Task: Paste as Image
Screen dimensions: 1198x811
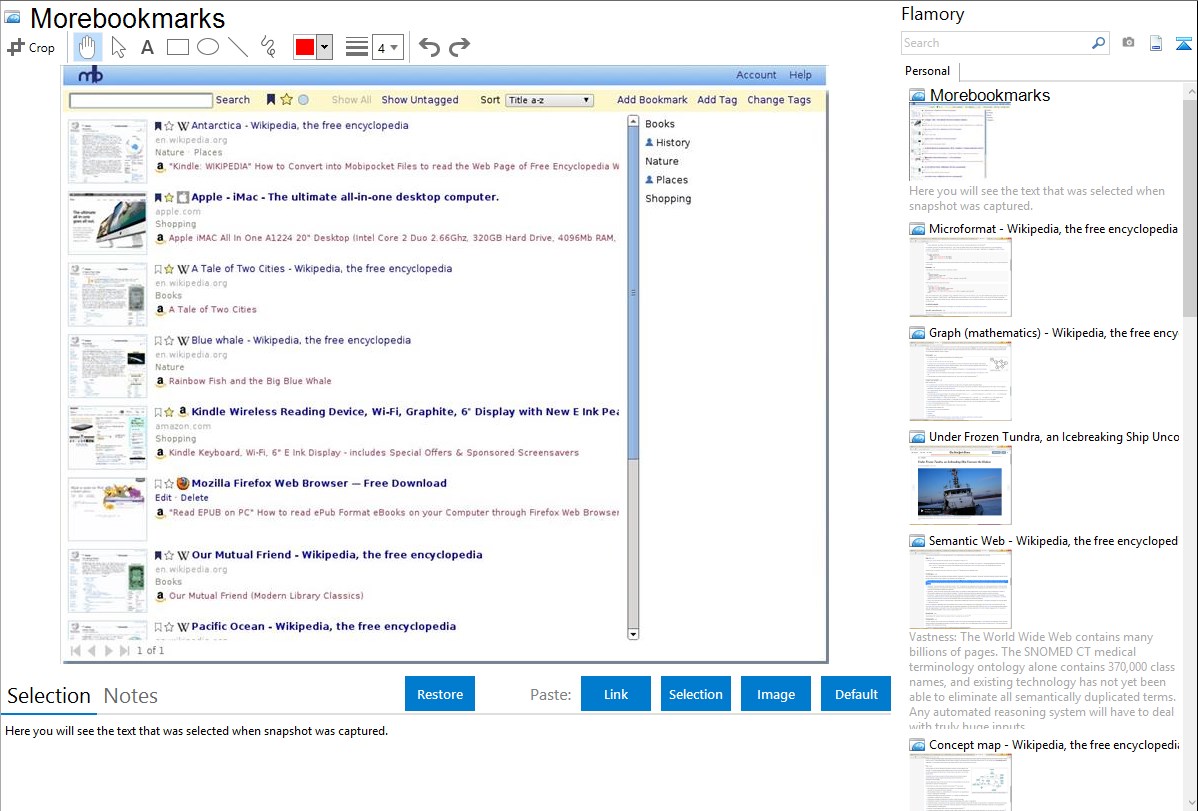Action: 775,694
